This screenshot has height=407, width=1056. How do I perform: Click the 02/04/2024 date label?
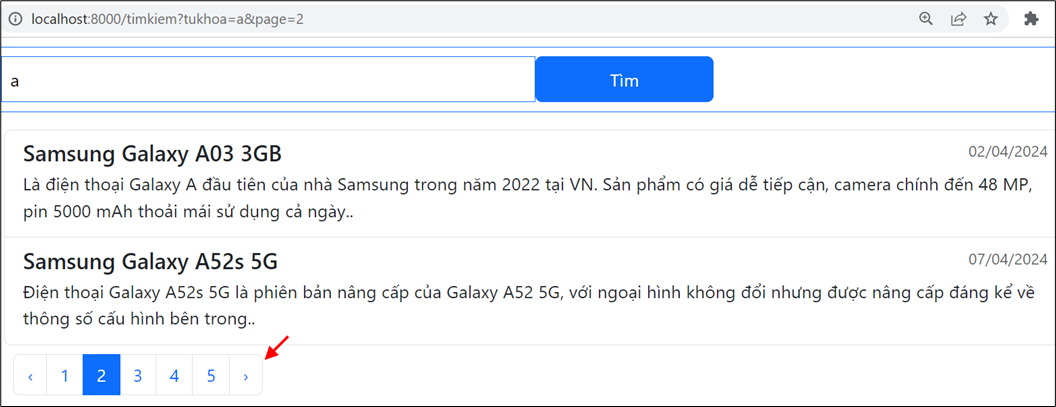pyautogui.click(x=1008, y=151)
